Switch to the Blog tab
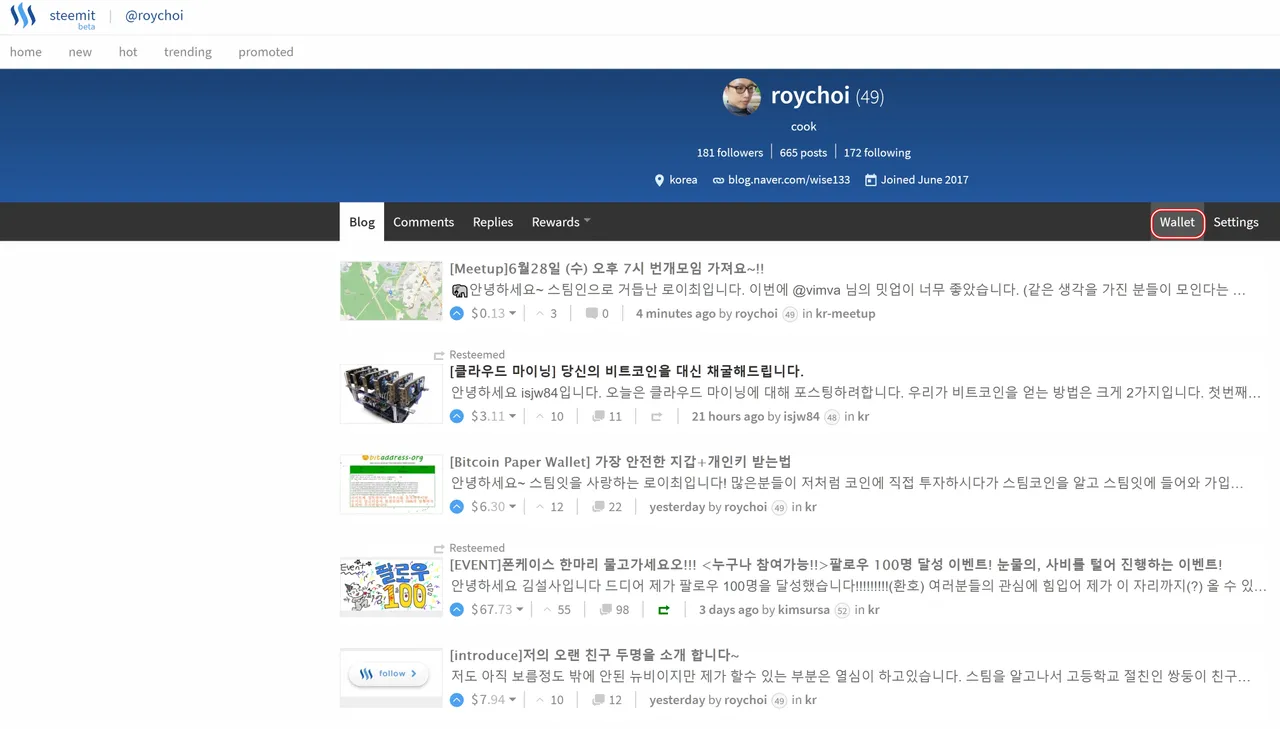 click(362, 222)
